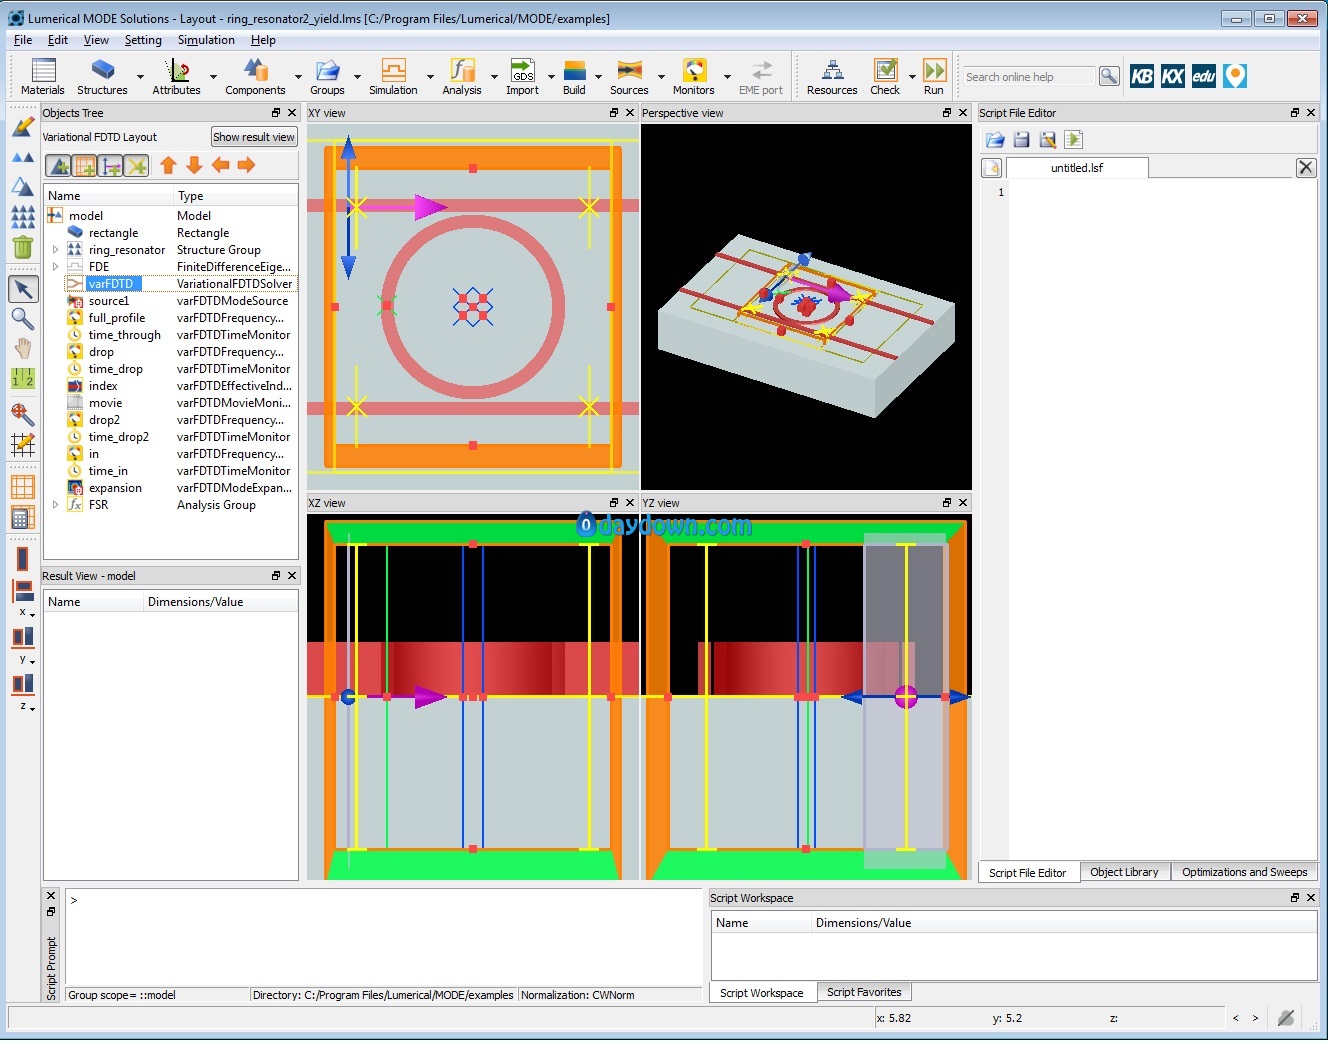The width and height of the screenshot is (1328, 1048).
Task: Click the Run simulation icon
Action: (934, 70)
